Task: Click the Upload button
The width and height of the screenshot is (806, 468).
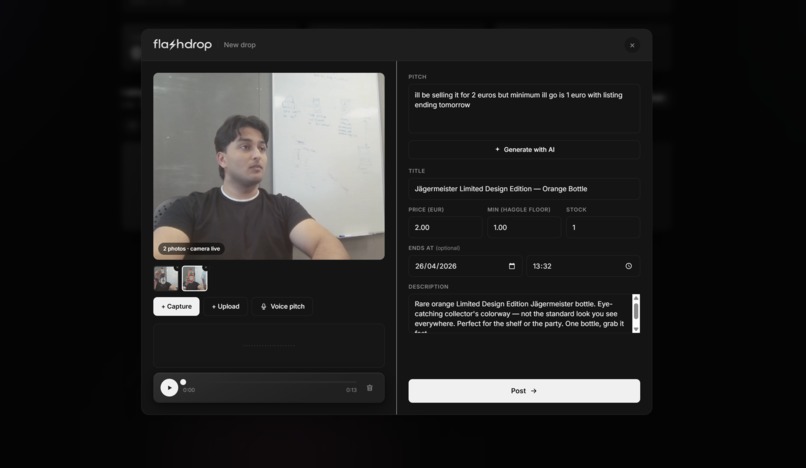Action: tap(226, 307)
